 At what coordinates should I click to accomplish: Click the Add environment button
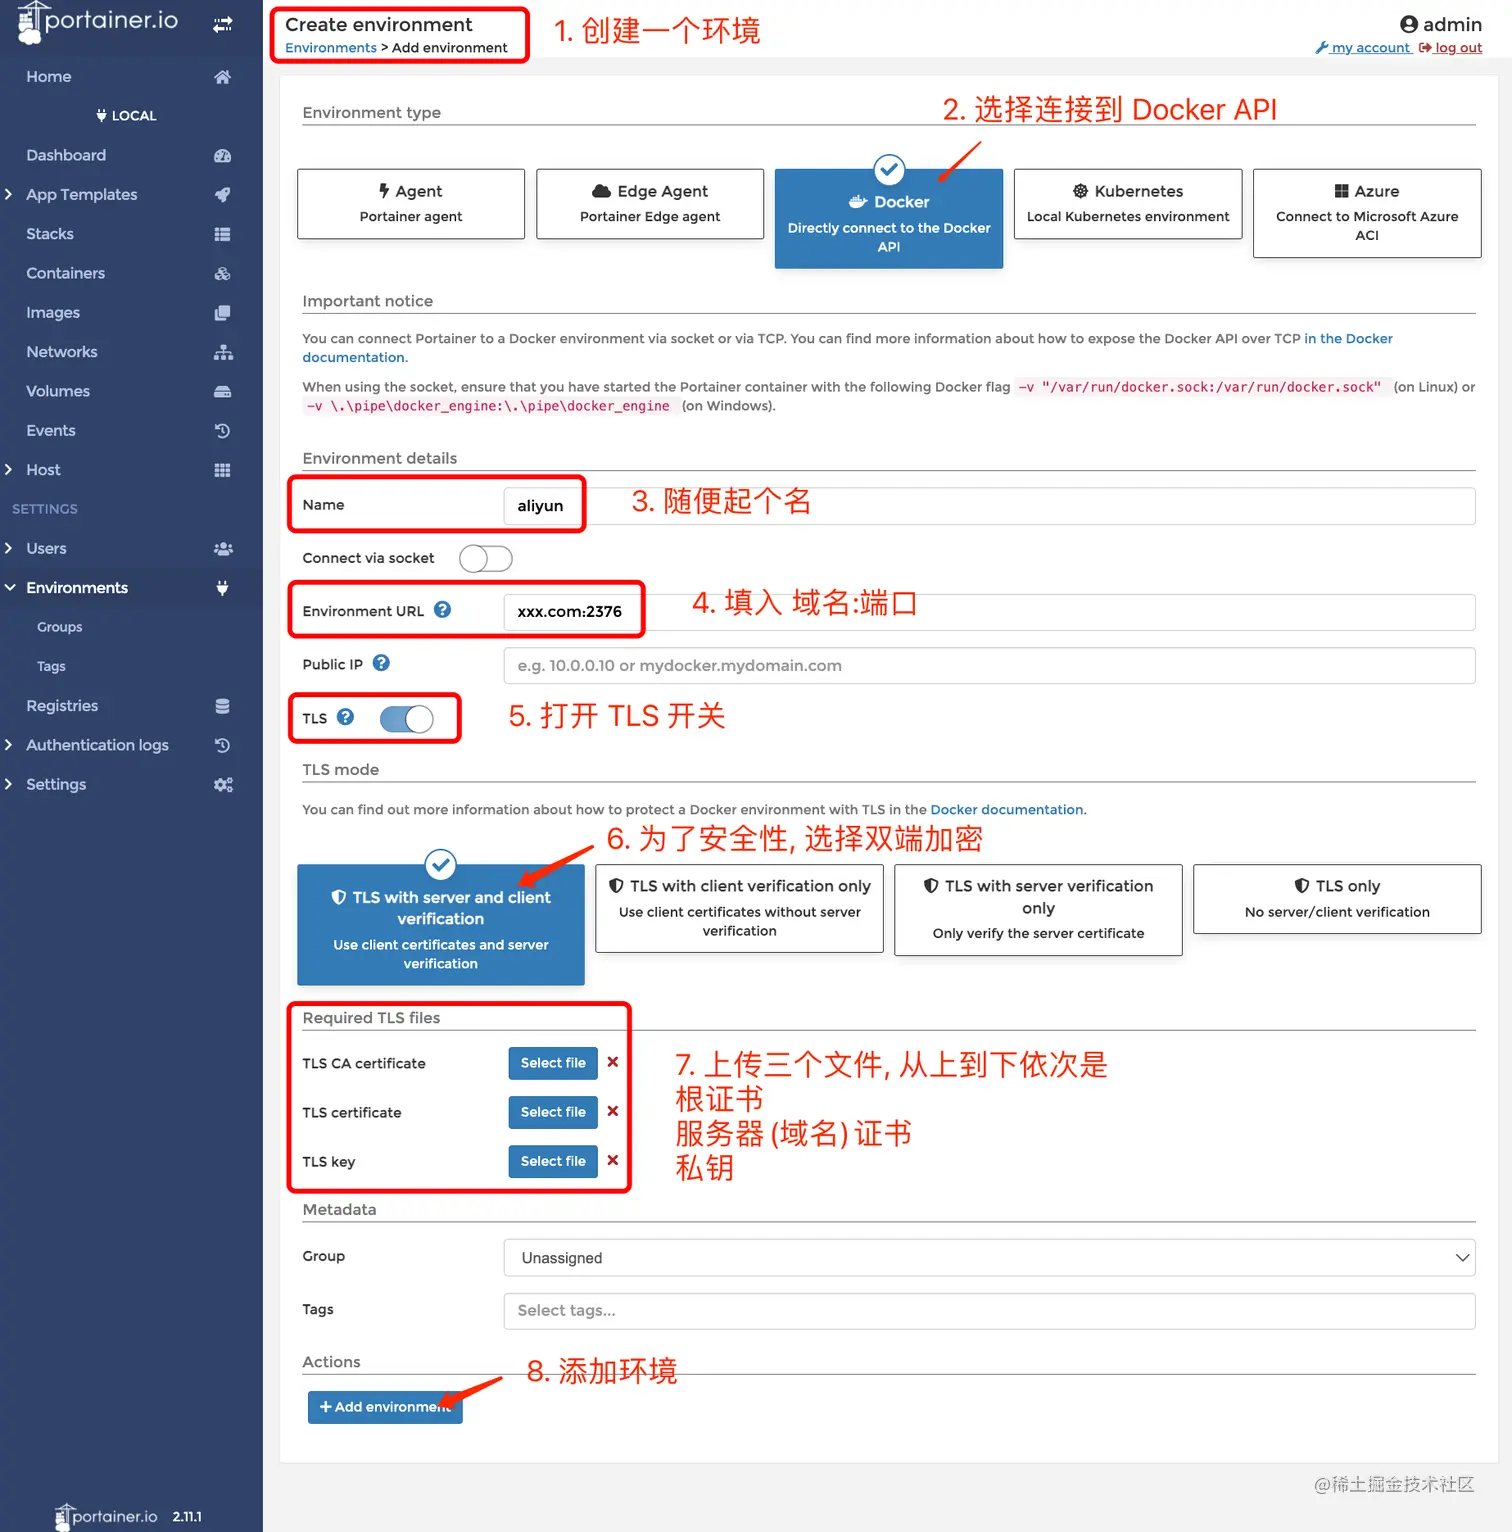point(385,1407)
